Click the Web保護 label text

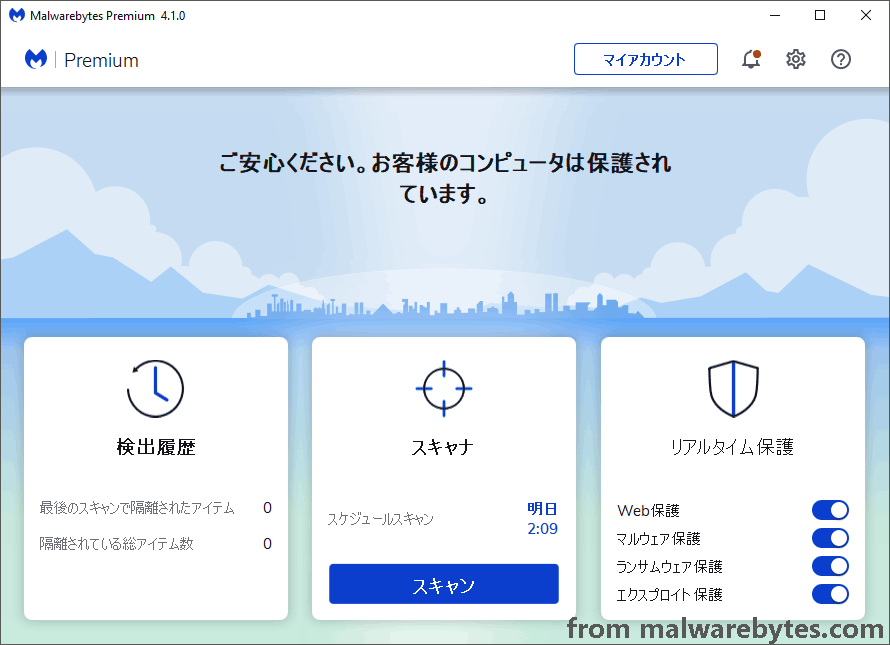[648, 510]
